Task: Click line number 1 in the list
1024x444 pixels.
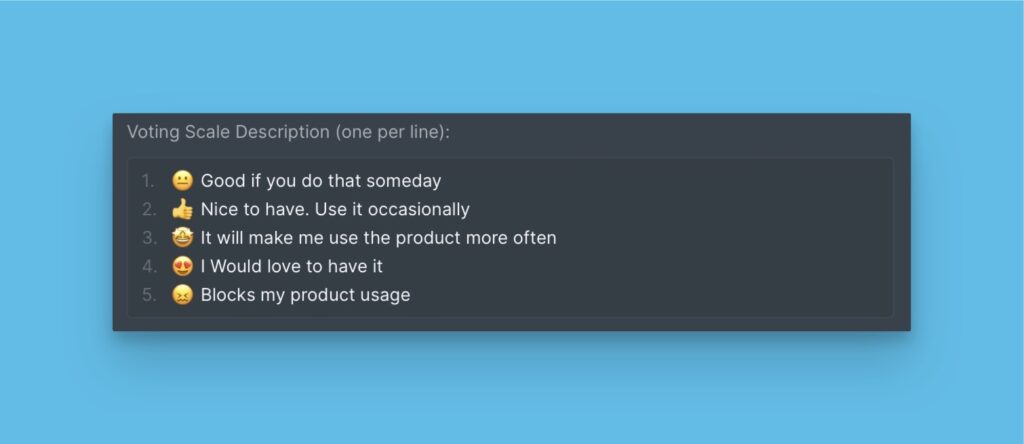Action: coord(148,181)
